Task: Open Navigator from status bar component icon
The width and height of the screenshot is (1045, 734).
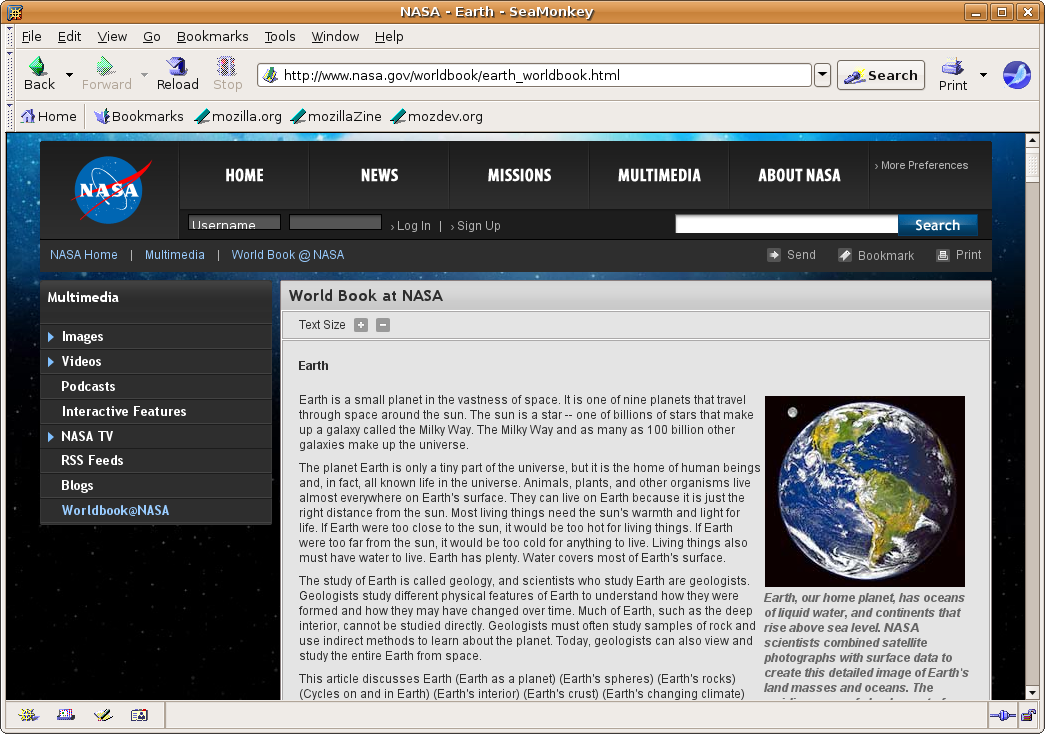Action: 28,715
